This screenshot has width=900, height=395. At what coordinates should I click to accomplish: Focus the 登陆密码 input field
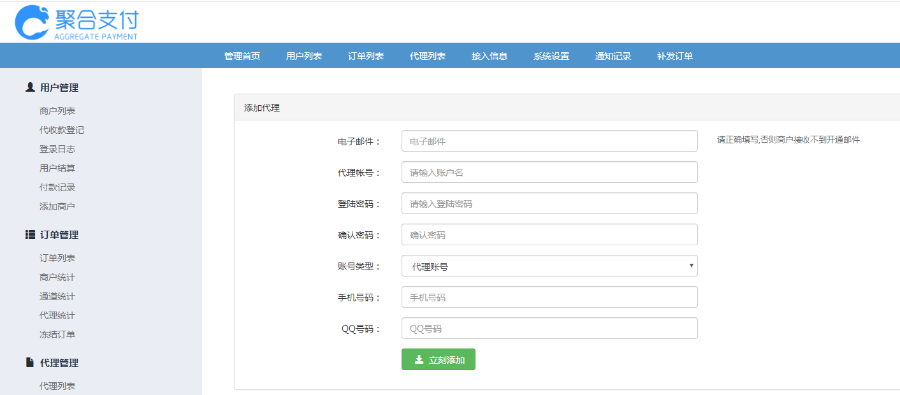click(x=549, y=203)
